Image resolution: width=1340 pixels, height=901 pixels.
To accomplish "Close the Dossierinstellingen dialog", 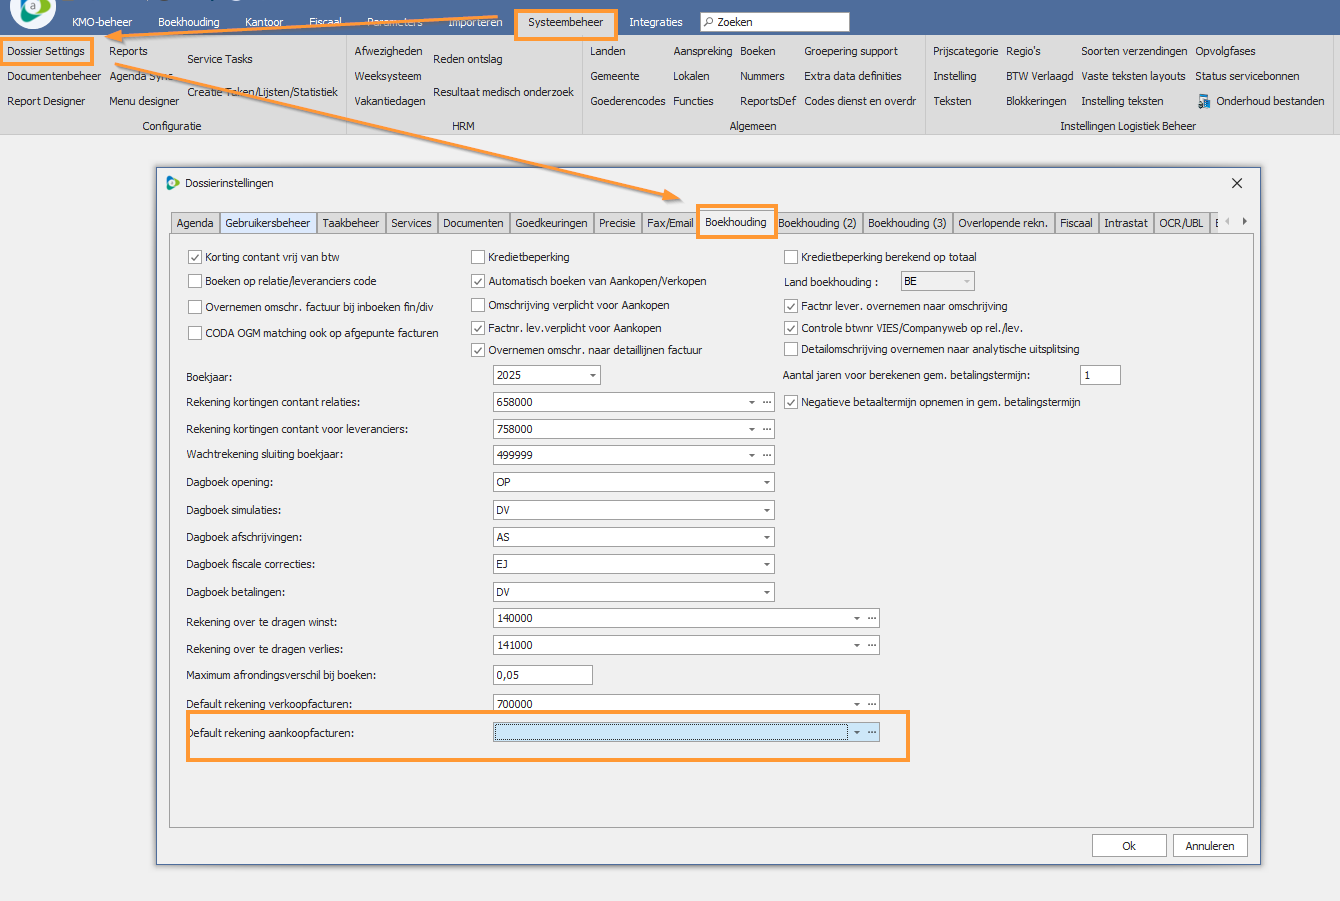I will (x=1237, y=183).
